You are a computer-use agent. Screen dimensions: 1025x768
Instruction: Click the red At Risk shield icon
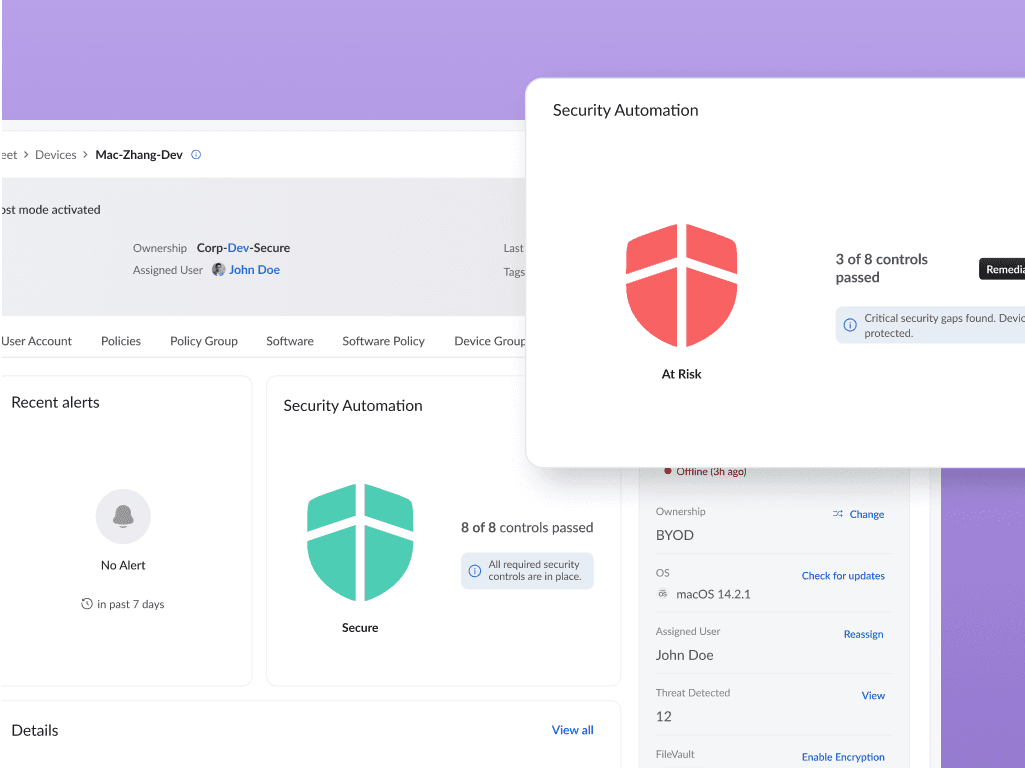[681, 284]
